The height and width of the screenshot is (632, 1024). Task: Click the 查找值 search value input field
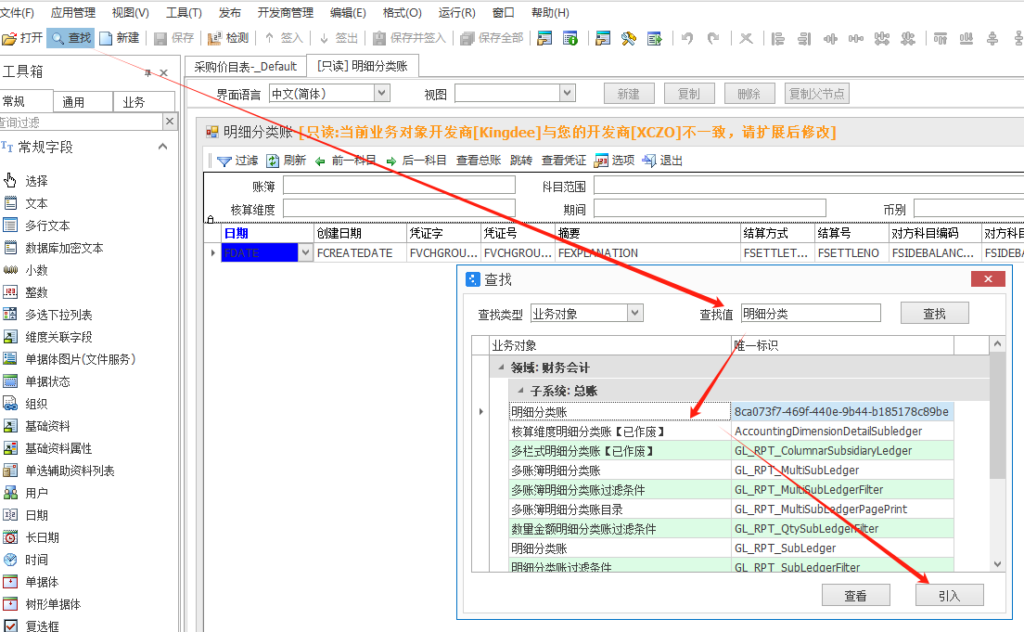coord(810,314)
